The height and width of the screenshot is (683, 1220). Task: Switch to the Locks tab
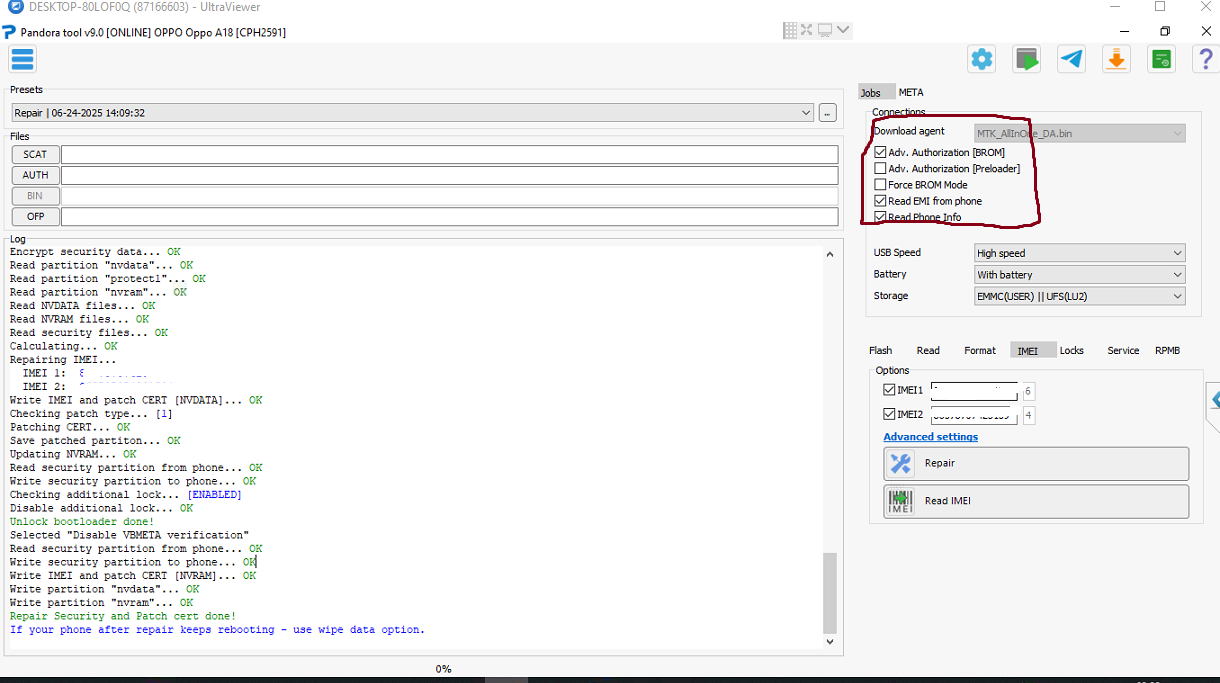tap(1072, 350)
